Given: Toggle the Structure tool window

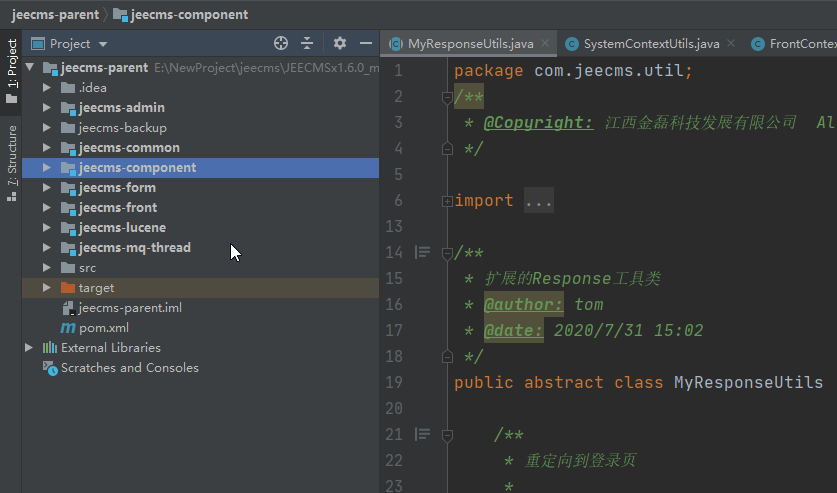Looking at the screenshot, I should 12,160.
